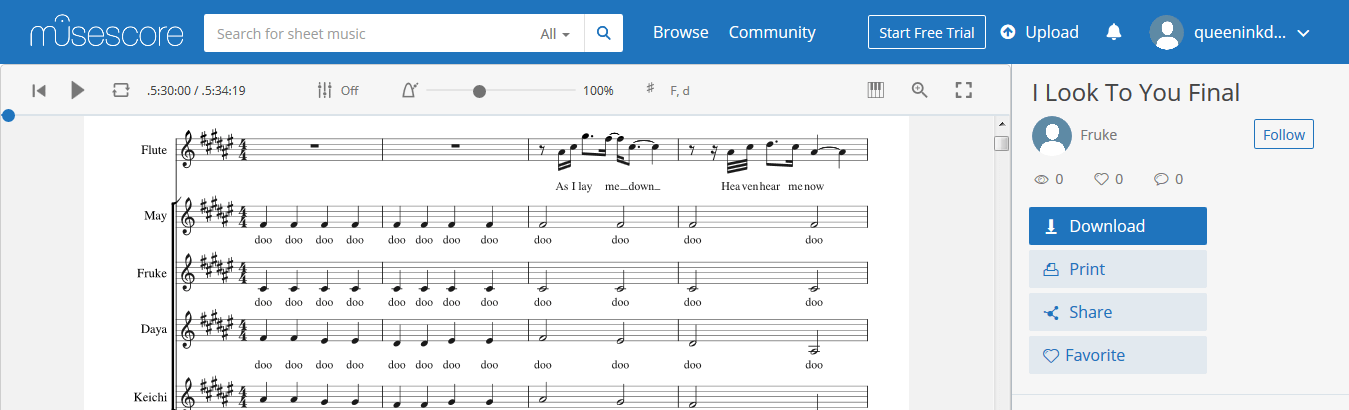Click the zoom magnifier icon
The height and width of the screenshot is (410, 1349).
pos(920,90)
